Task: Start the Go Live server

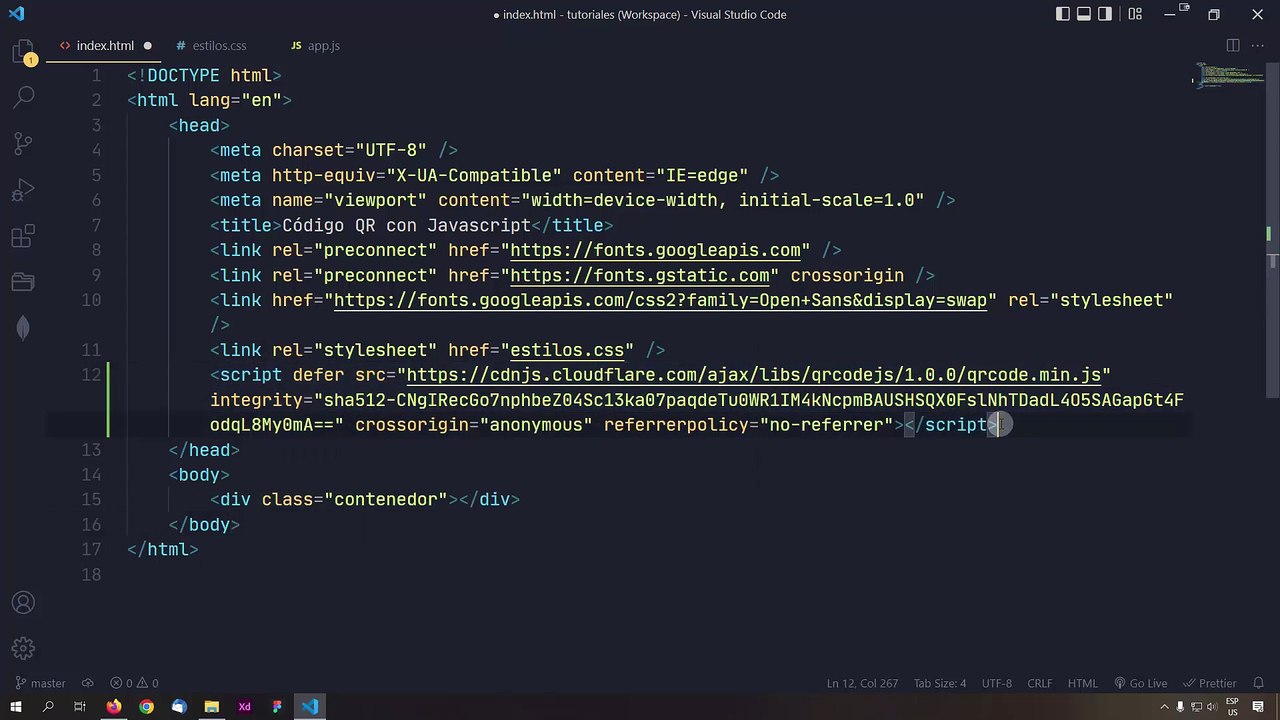Action: (x=1140, y=684)
